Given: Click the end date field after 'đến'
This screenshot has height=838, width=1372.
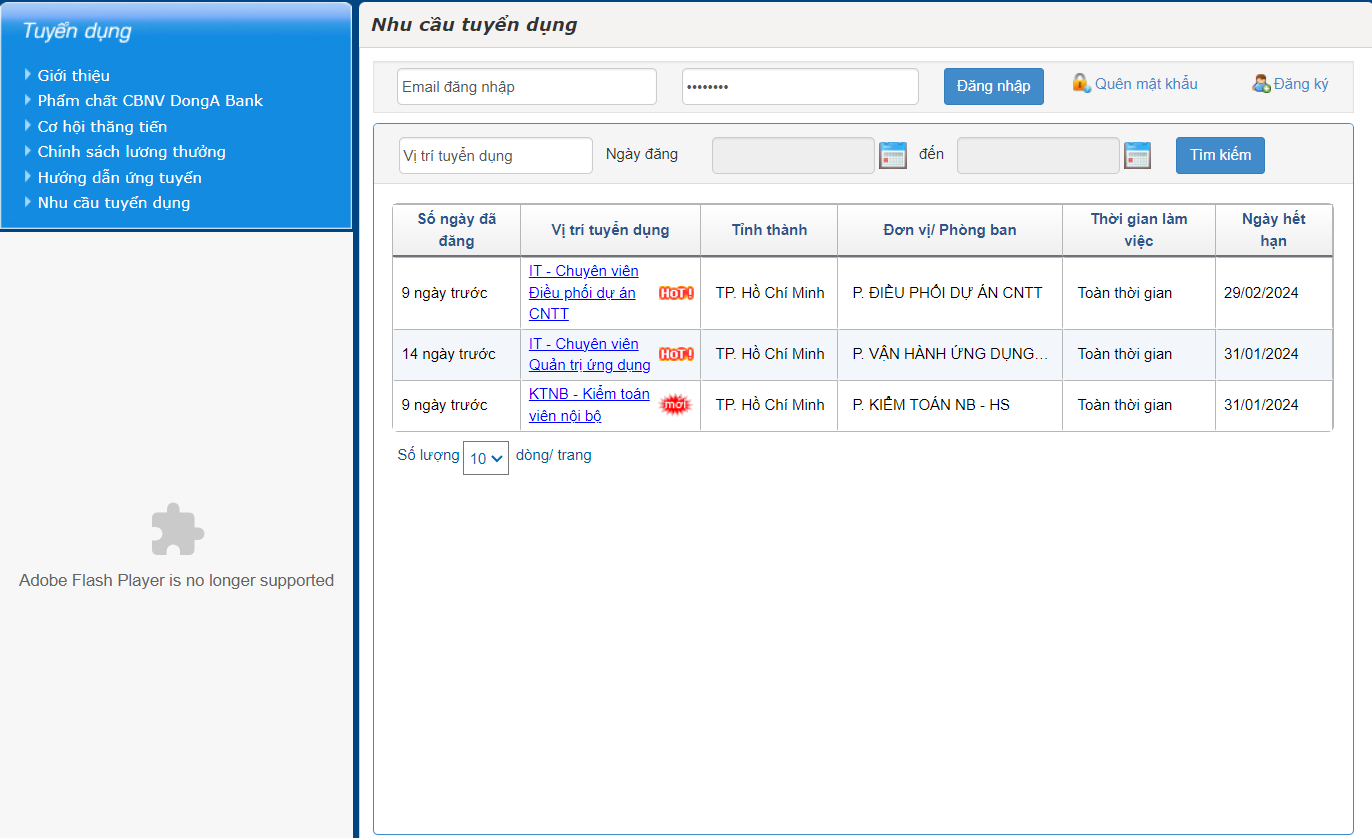Looking at the screenshot, I should point(1038,155).
